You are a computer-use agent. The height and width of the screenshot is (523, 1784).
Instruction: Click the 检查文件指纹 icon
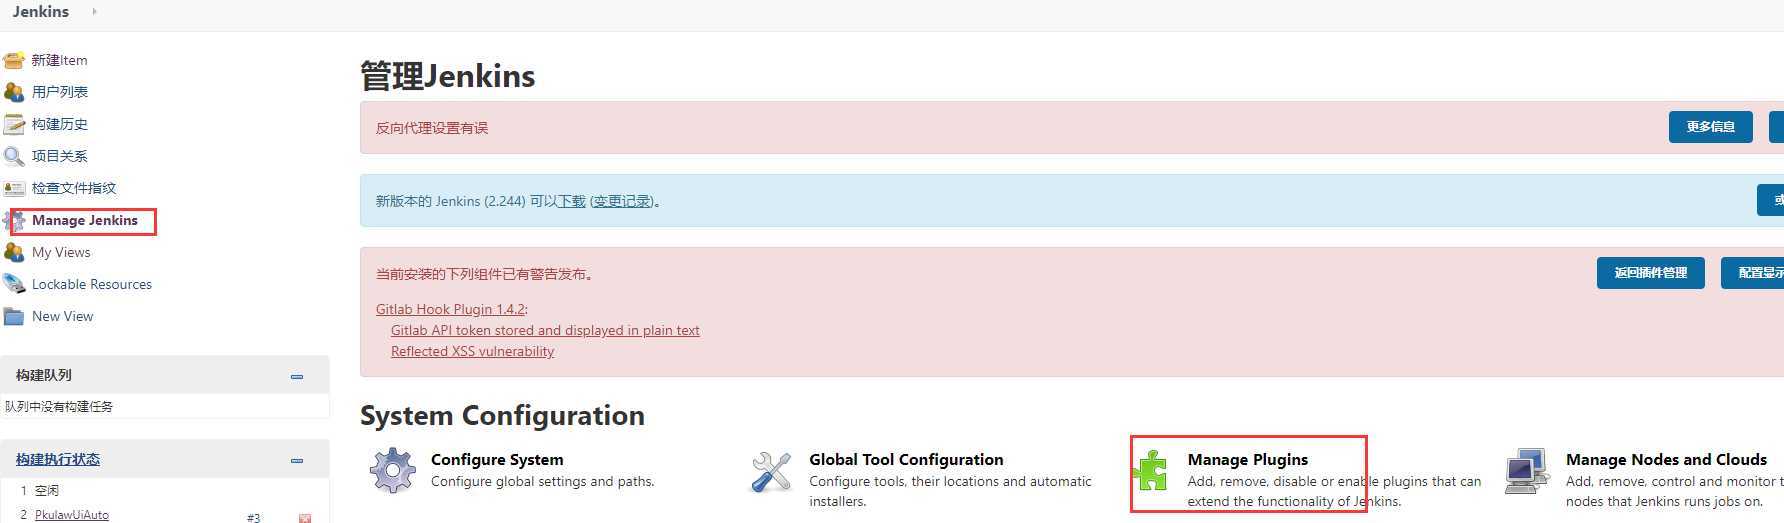(14, 188)
